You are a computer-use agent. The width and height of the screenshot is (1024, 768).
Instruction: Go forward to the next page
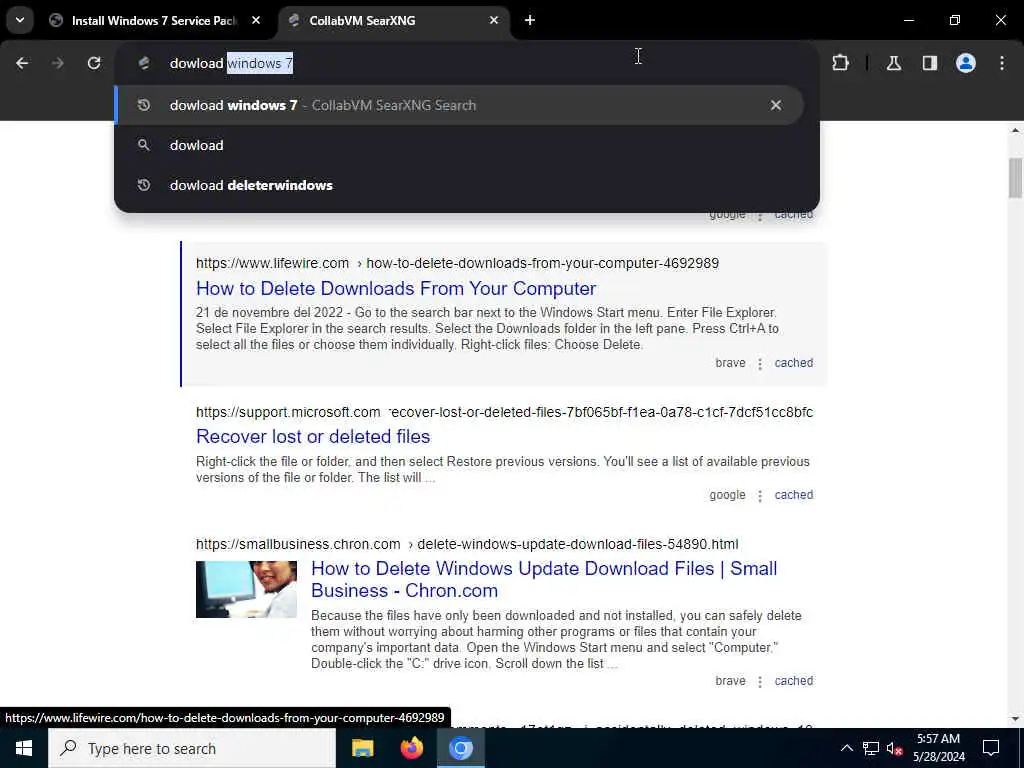click(x=58, y=63)
